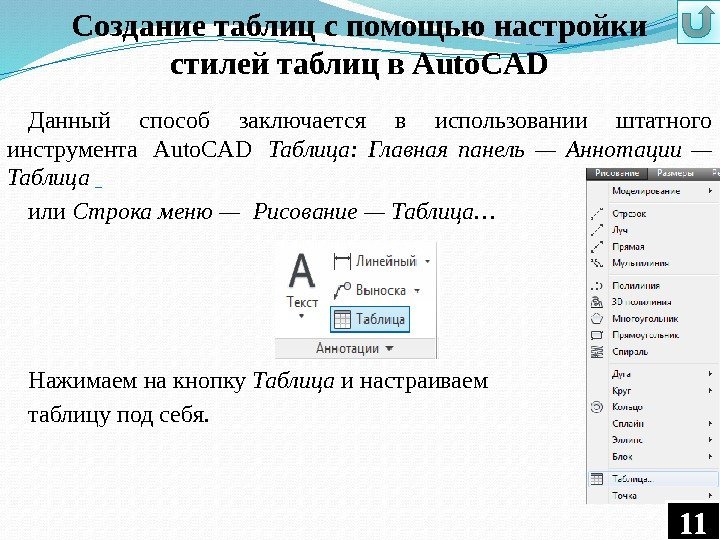Image resolution: width=720 pixels, height=540 pixels.
Task: Click the Линейный dimension icon
Action: 342,262
